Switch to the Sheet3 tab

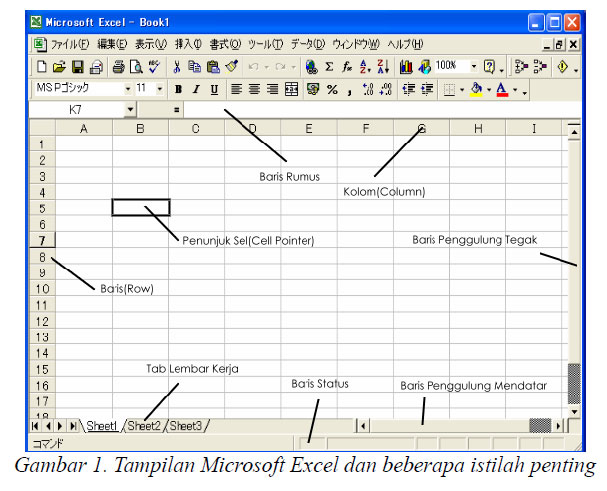tap(186, 426)
